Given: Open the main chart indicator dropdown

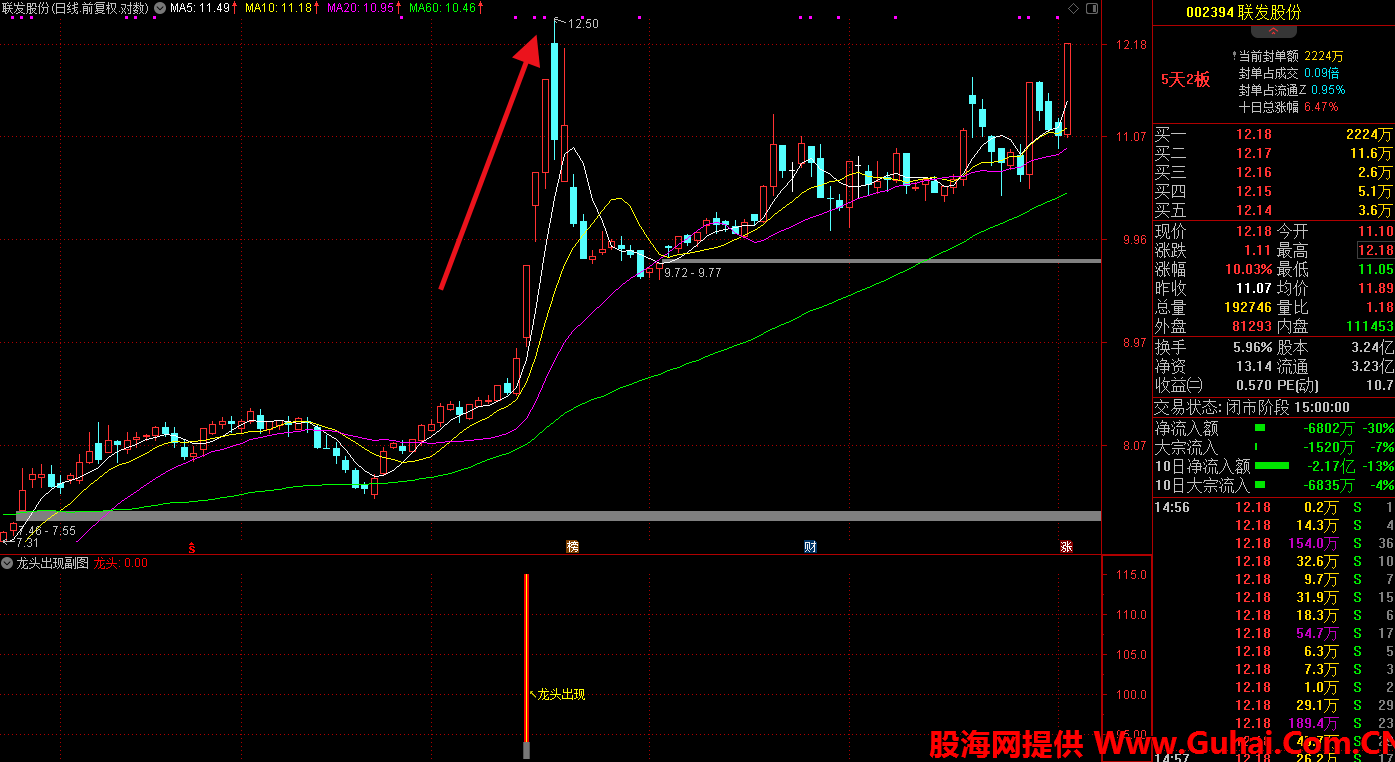Looking at the screenshot, I should pyautogui.click(x=159, y=8).
